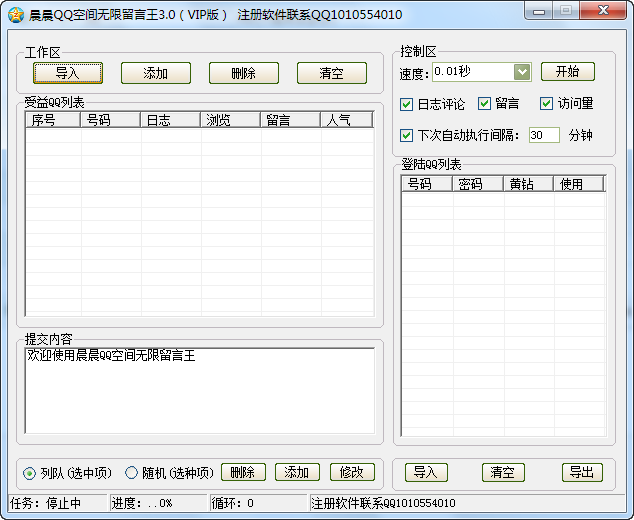Click the 导入 button in 工作区

pyautogui.click(x=68, y=73)
